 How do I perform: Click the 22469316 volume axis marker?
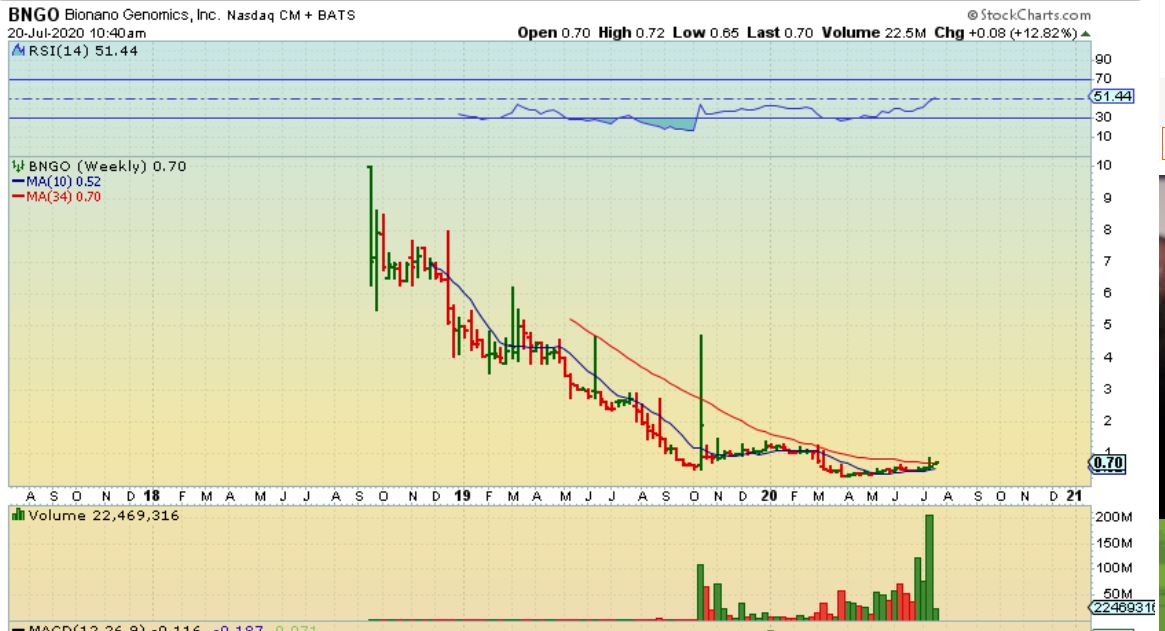1113,607
